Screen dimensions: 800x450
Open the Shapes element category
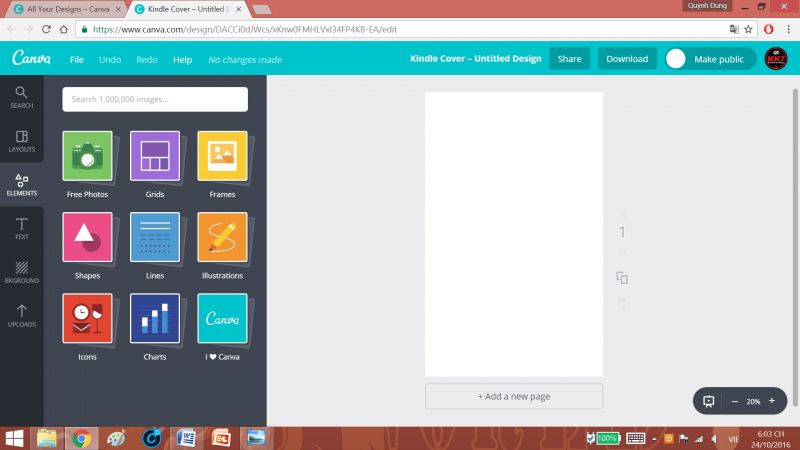pos(87,238)
